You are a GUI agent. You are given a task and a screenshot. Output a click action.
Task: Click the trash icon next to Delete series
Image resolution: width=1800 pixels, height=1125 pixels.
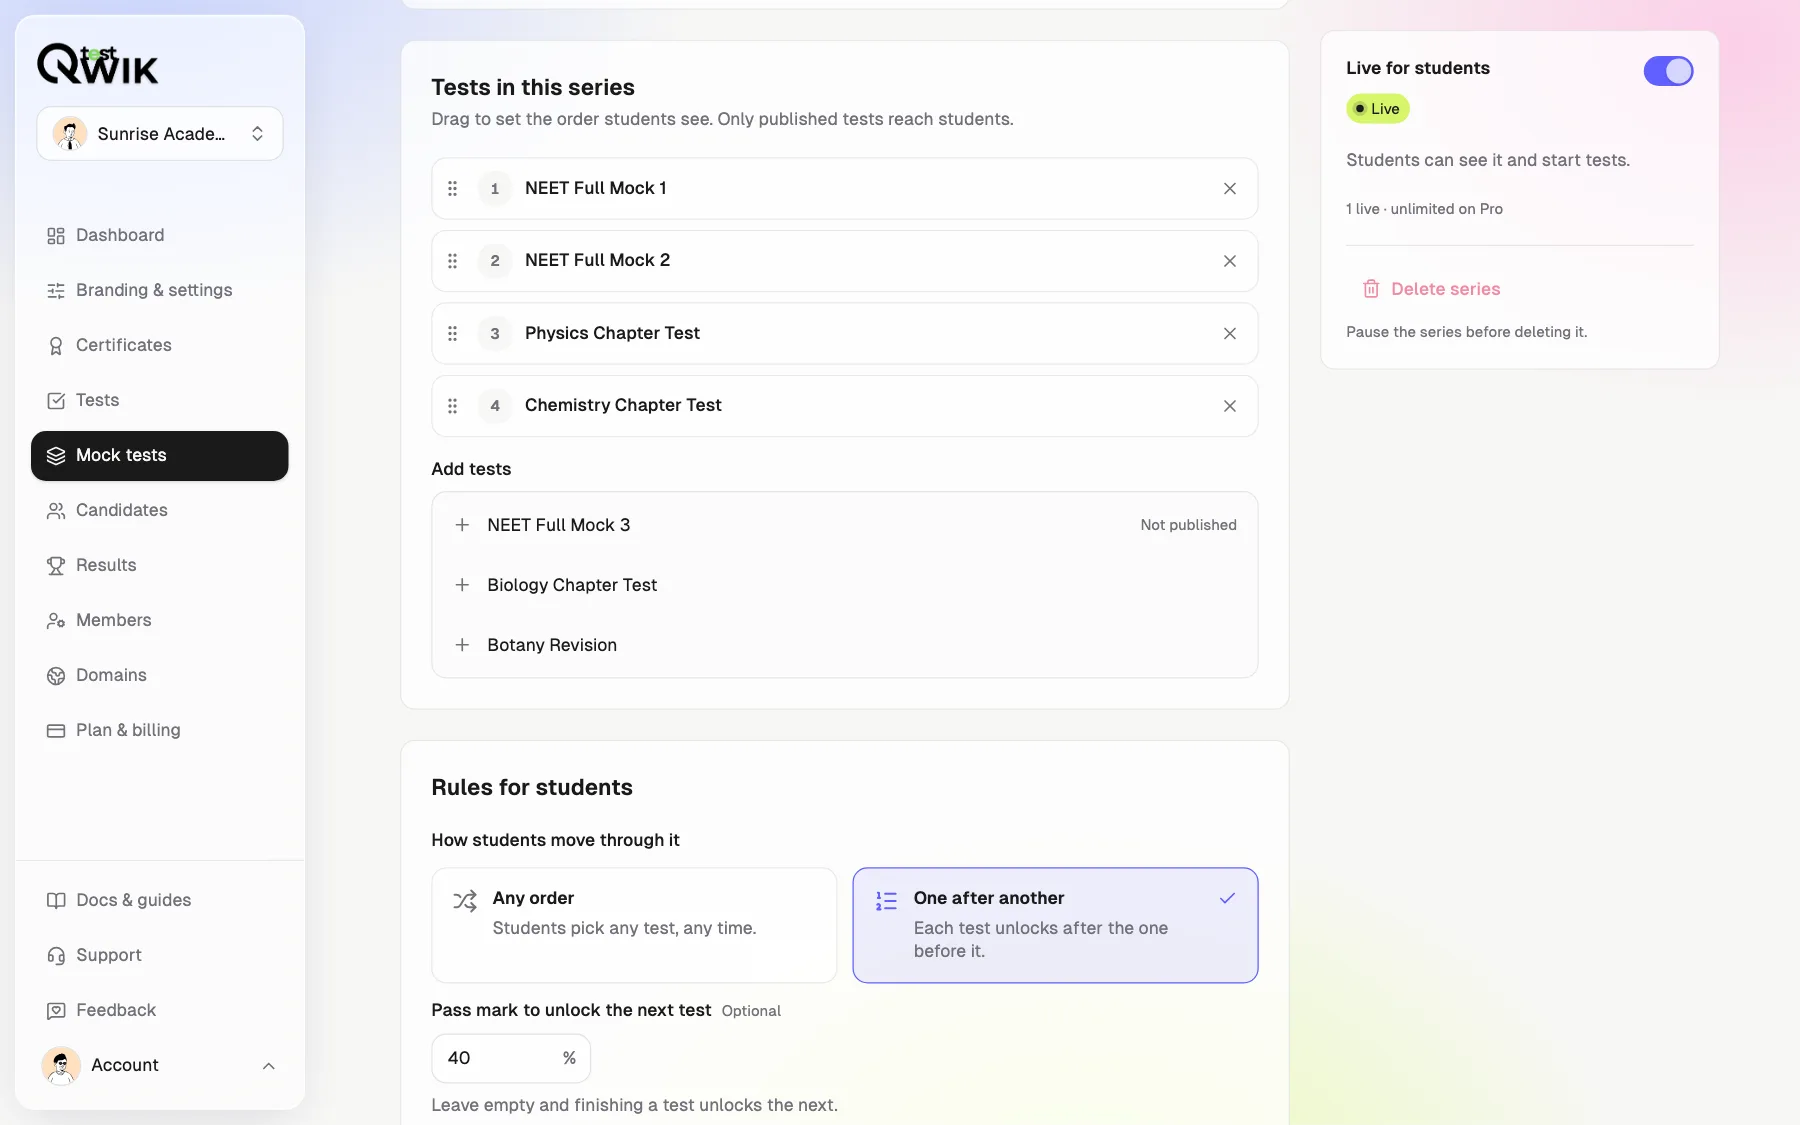pos(1371,289)
